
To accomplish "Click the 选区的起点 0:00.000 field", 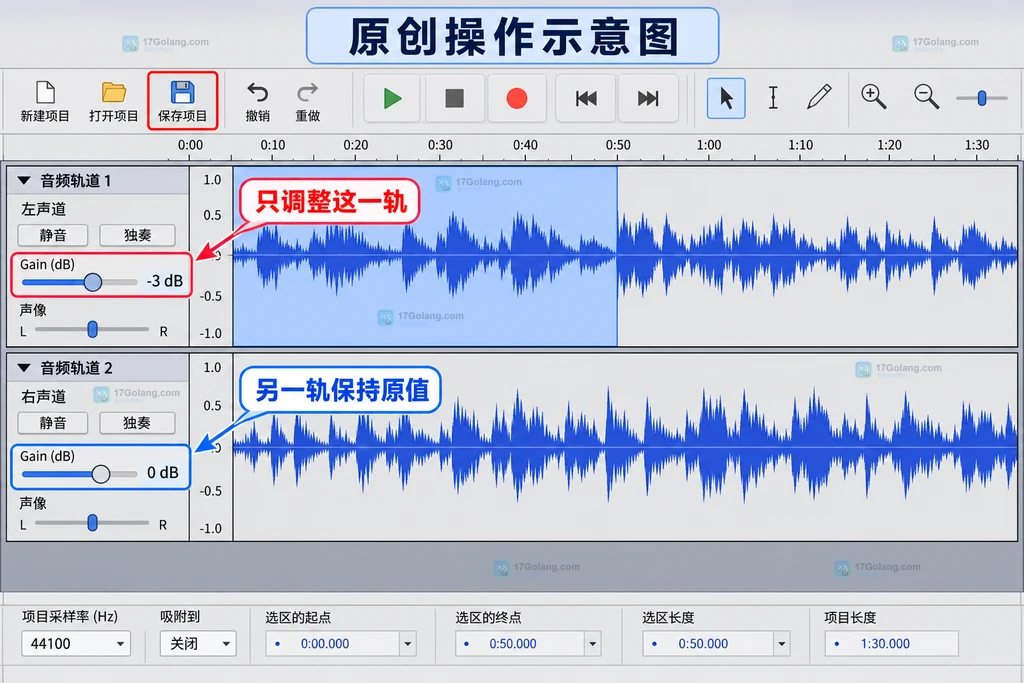I will [332, 644].
